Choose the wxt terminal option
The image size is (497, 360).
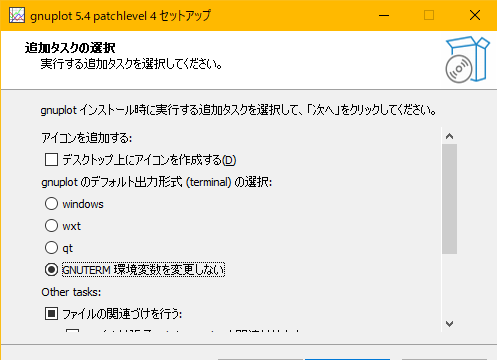[51, 226]
